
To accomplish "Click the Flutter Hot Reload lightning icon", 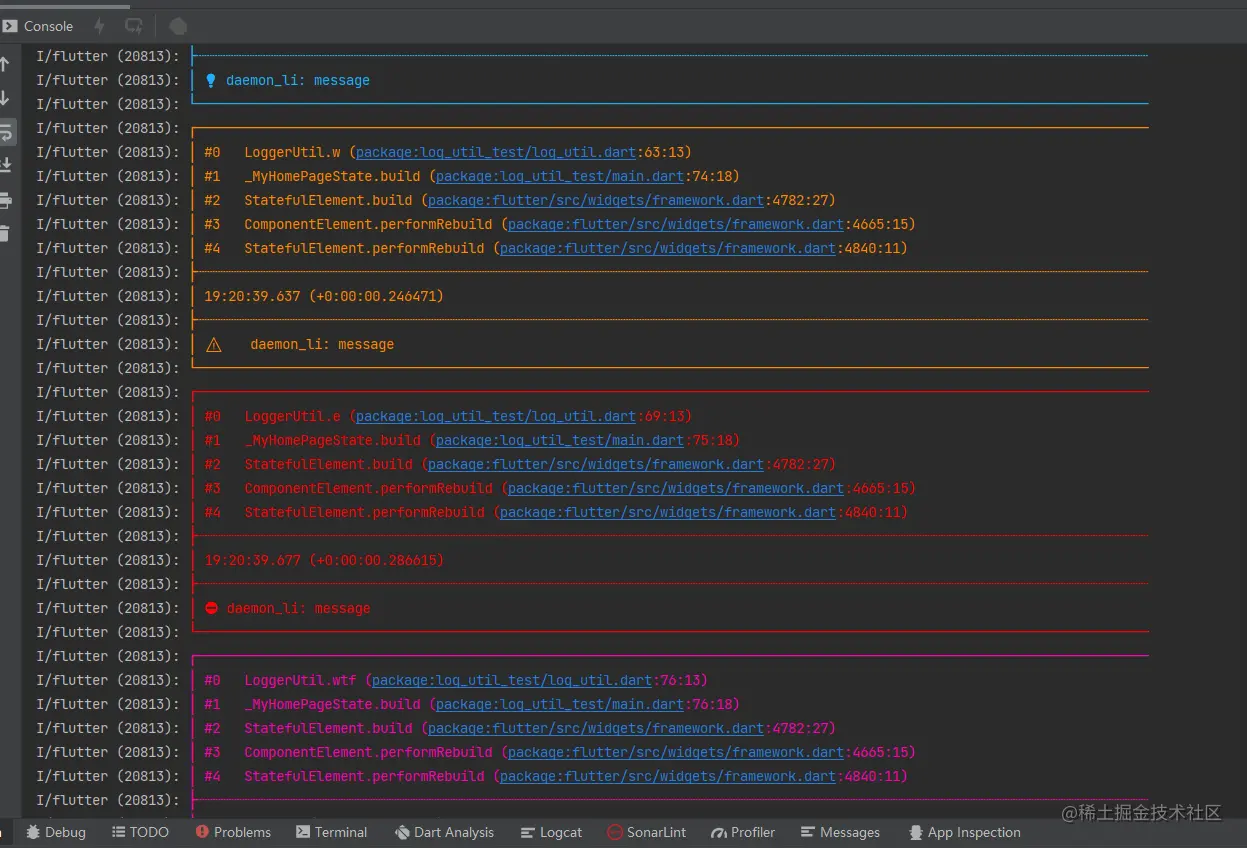I will pyautogui.click(x=99, y=26).
